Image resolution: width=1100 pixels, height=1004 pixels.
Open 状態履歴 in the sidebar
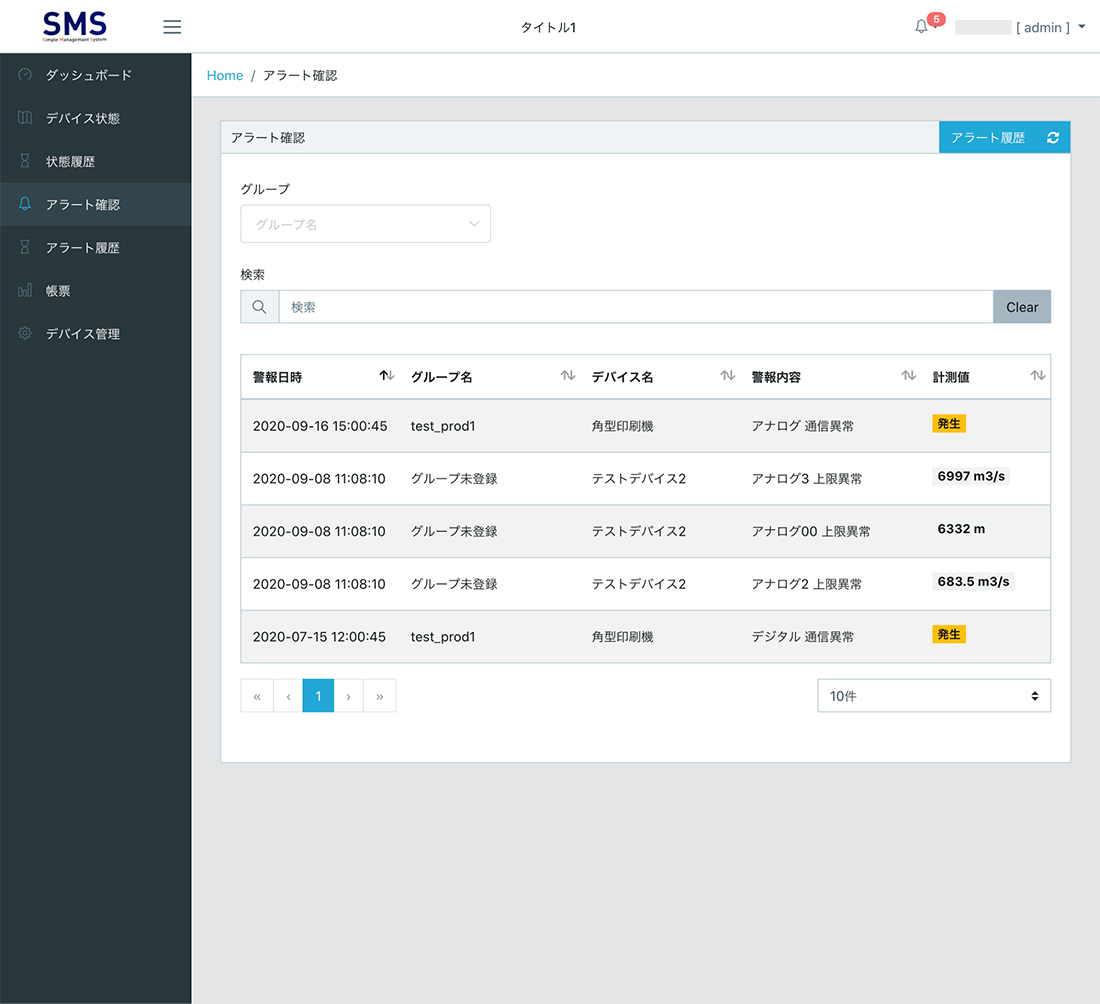click(95, 161)
